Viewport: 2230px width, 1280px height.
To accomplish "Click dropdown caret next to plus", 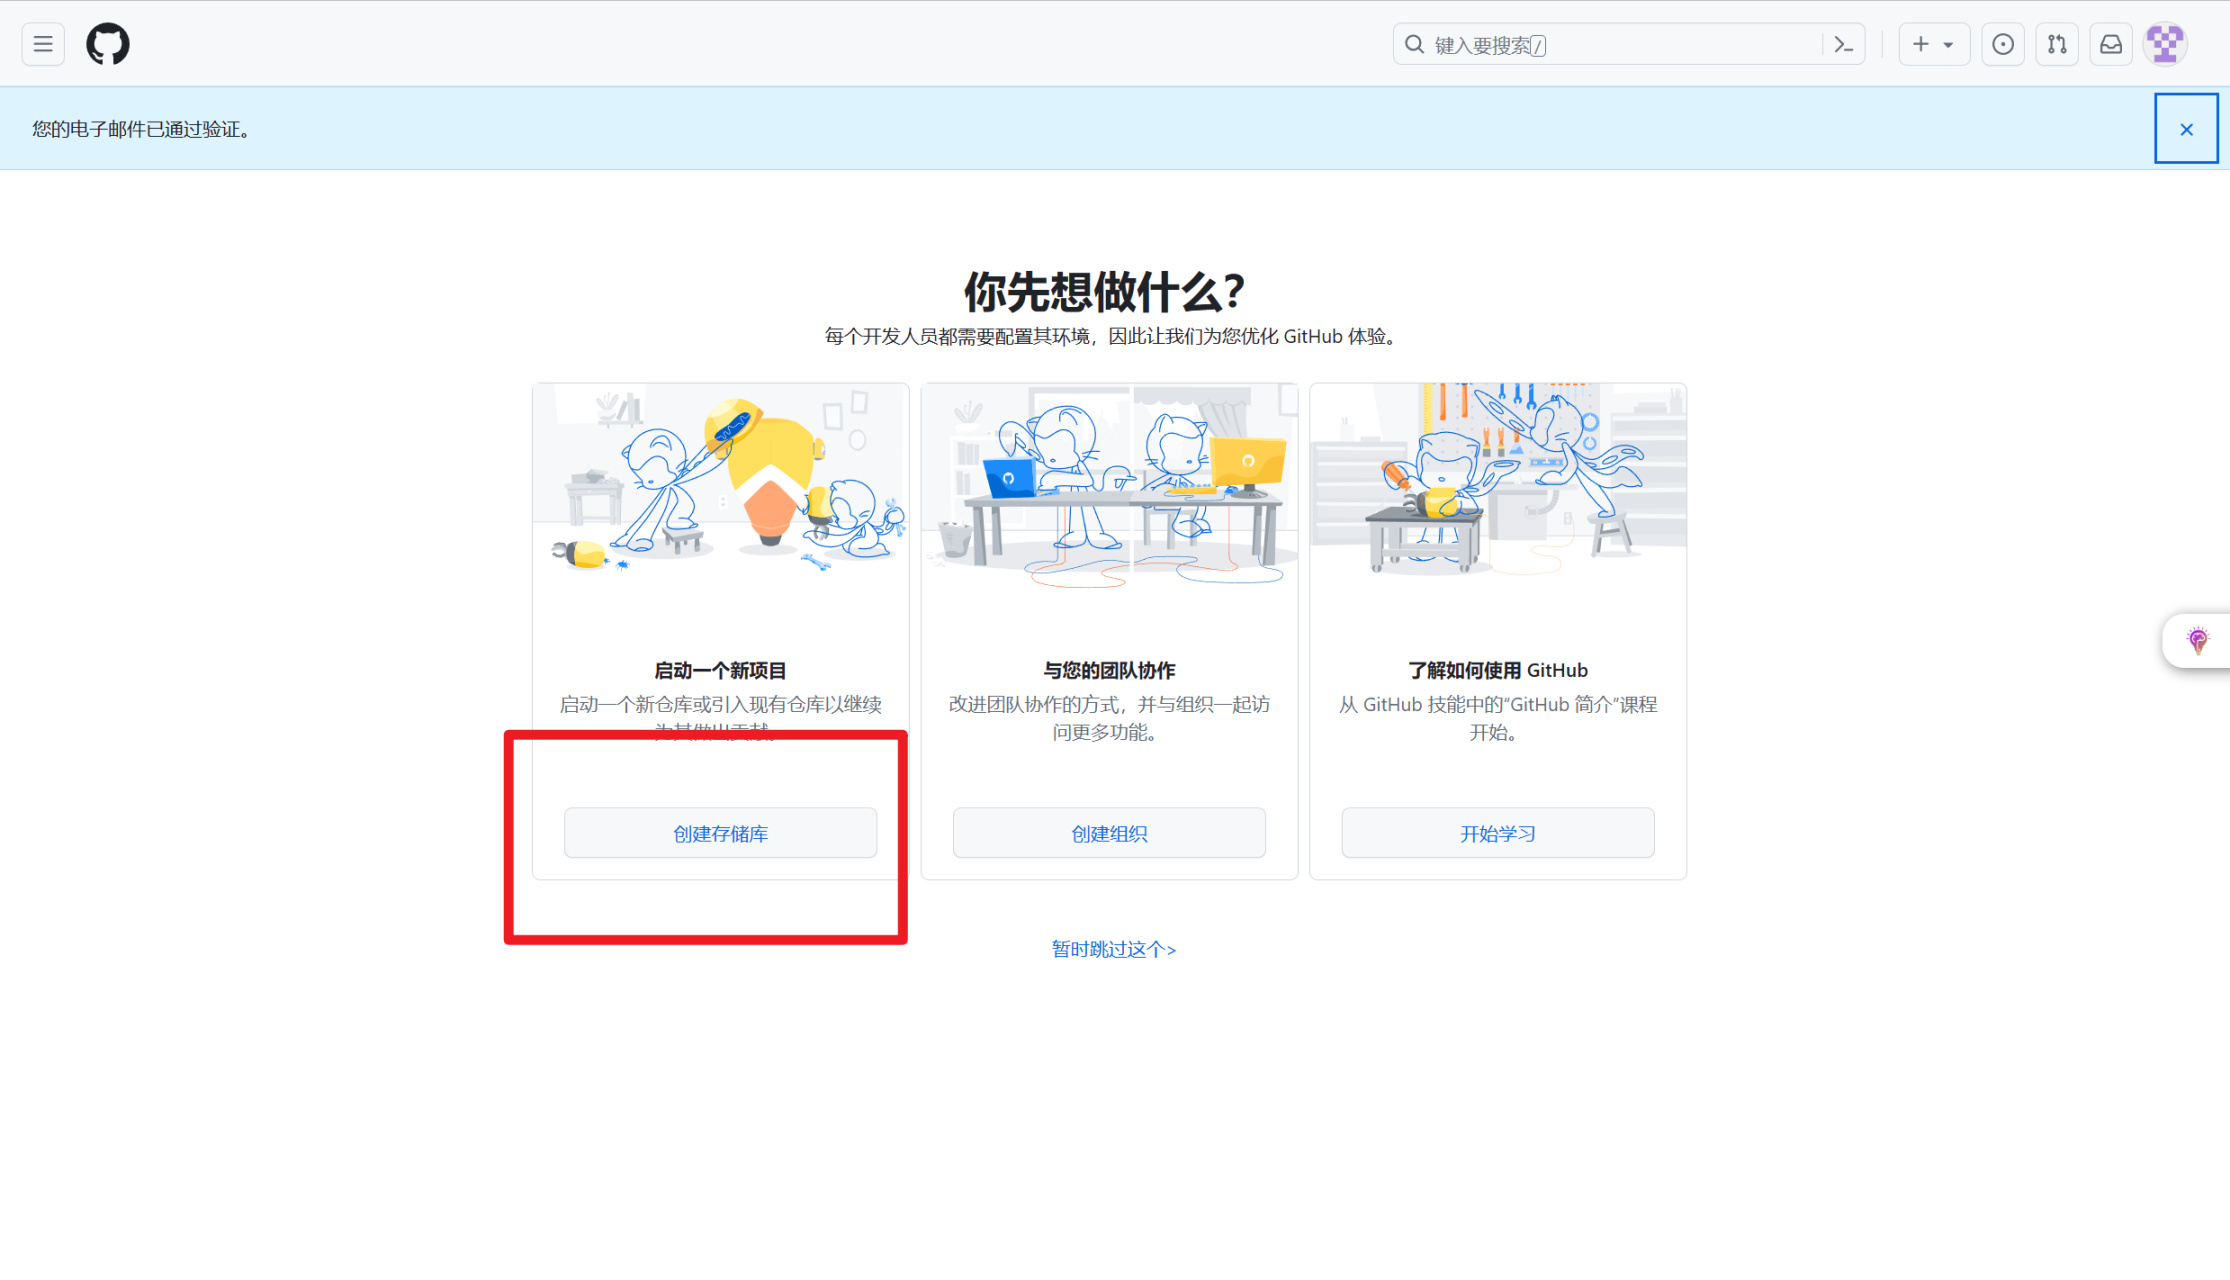I will tap(1948, 45).
